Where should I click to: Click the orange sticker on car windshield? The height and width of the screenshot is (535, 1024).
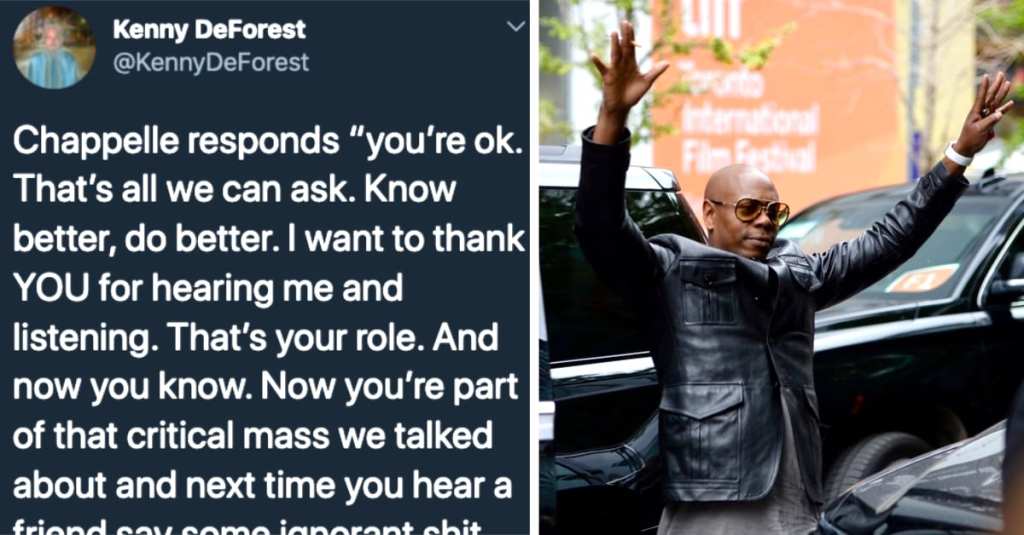click(921, 279)
